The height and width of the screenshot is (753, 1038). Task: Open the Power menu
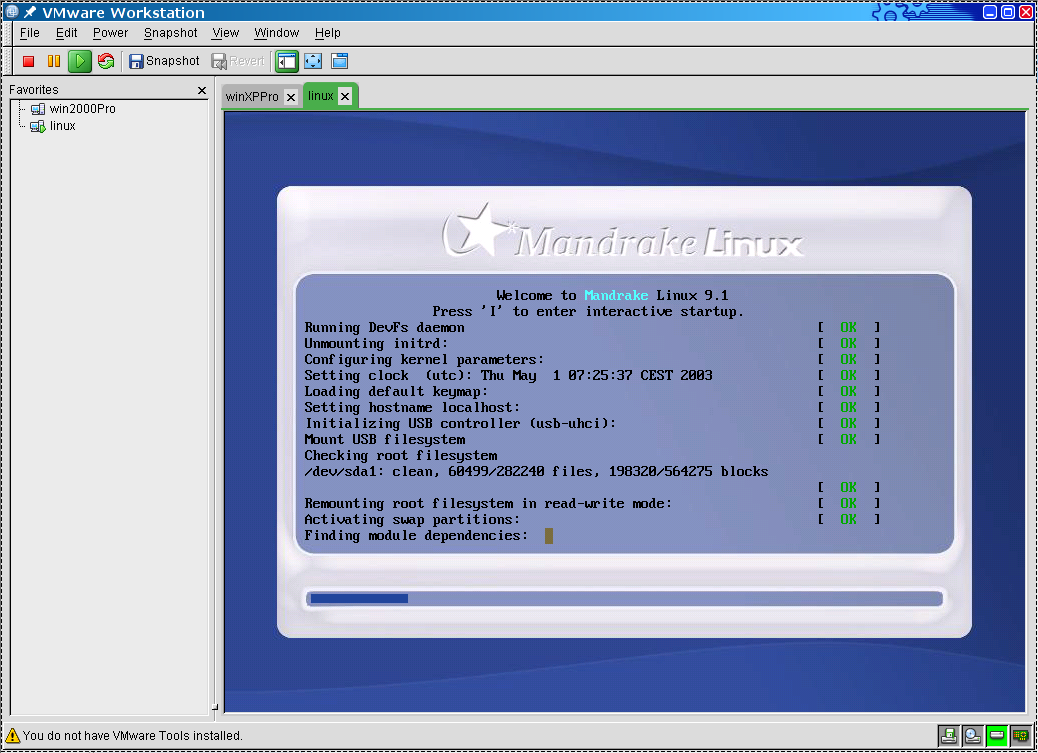point(111,33)
